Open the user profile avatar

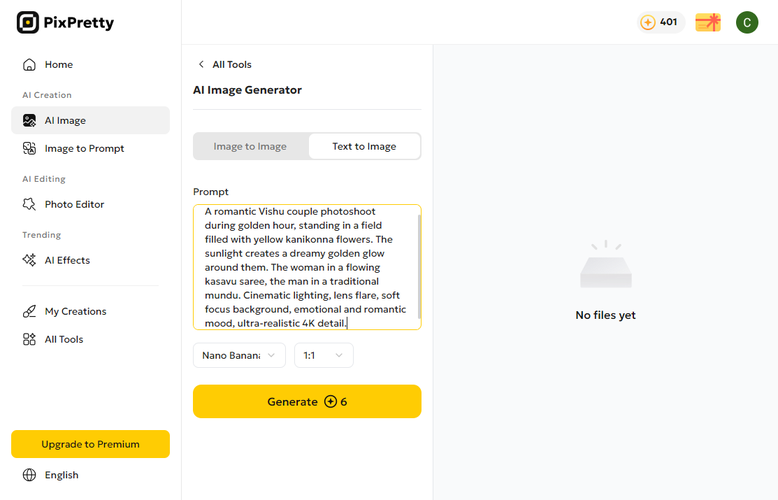pos(747,22)
